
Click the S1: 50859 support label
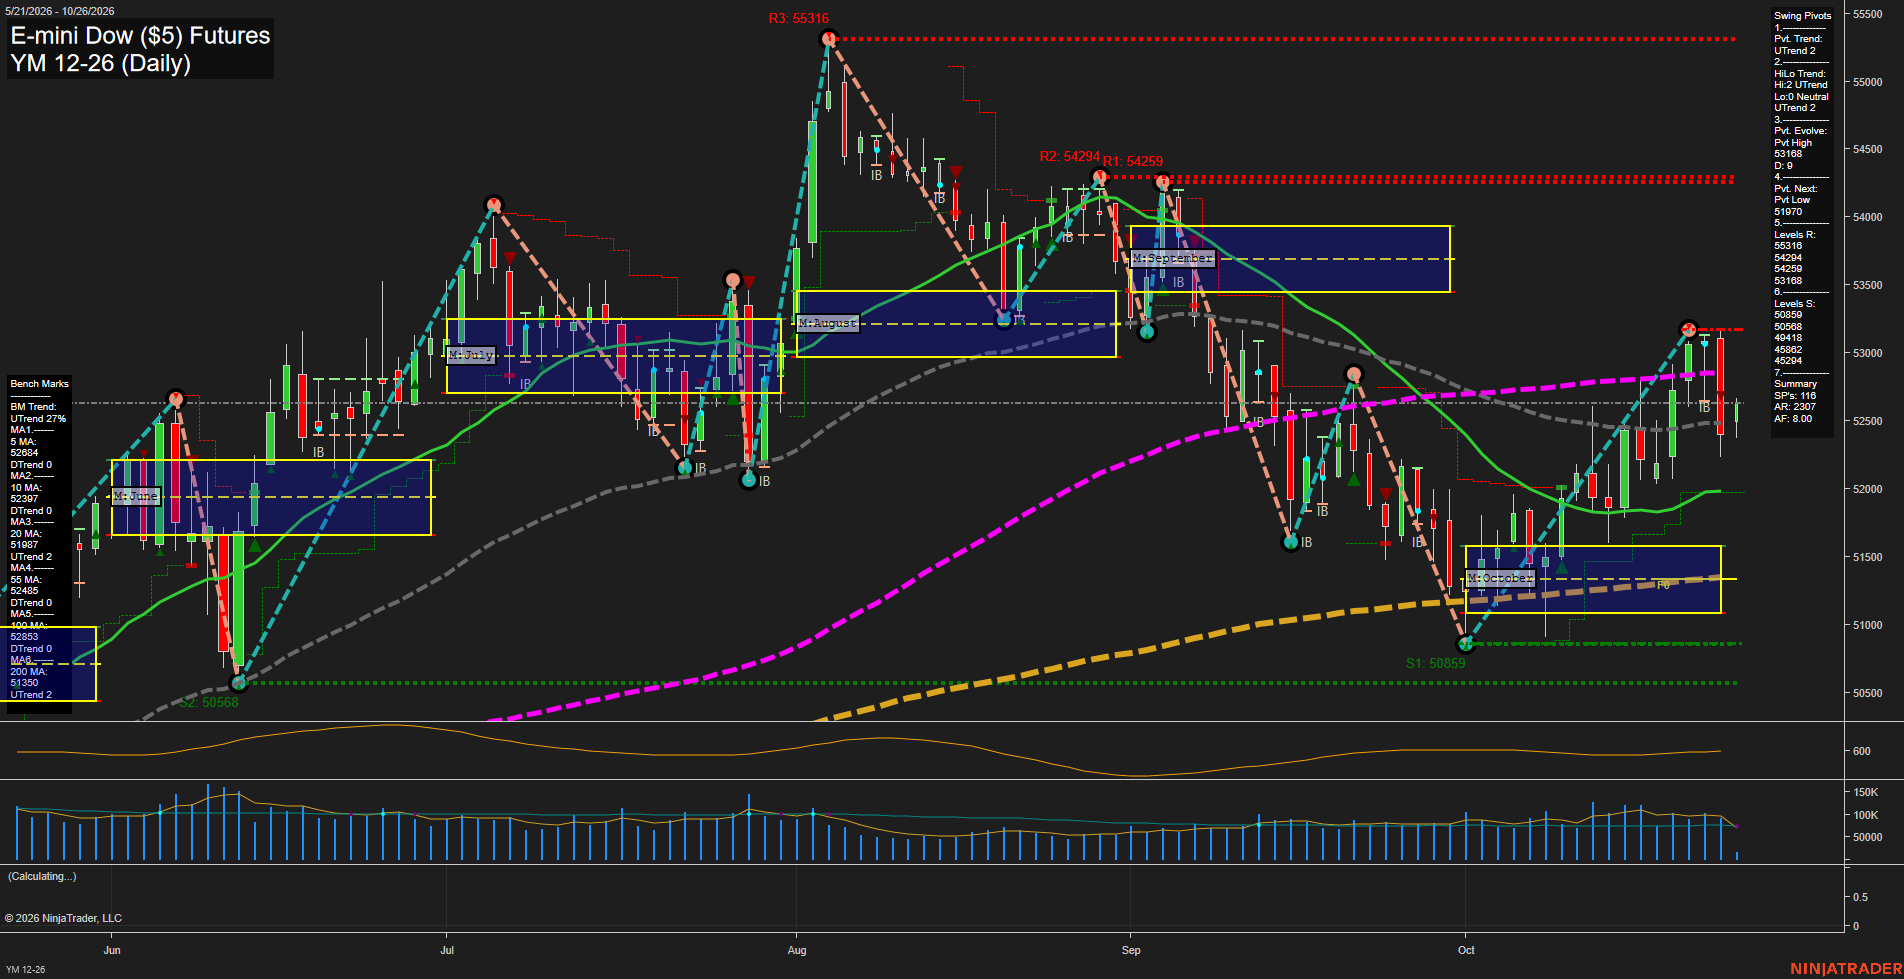pos(1435,663)
